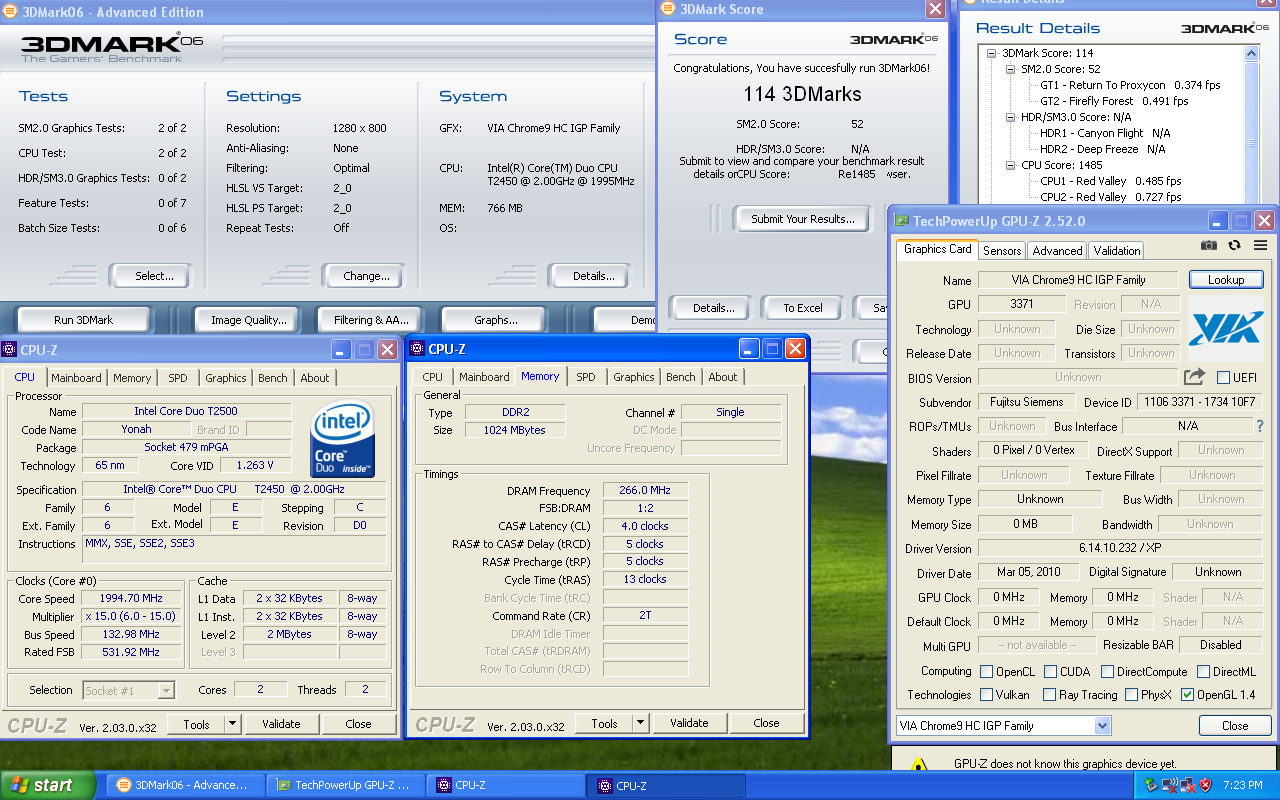Click the local network disconnected tray icon
Screen dimensions: 1280x800
pyautogui.click(x=1187, y=785)
